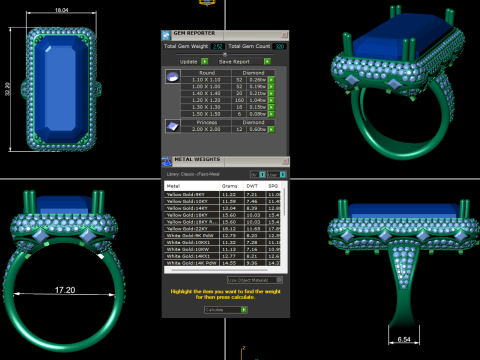Image resolution: width=480 pixels, height=360 pixels.
Task: Close the Gem Reporter panel
Action: click(284, 34)
